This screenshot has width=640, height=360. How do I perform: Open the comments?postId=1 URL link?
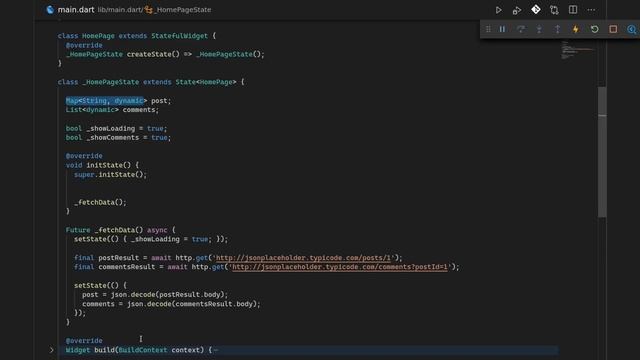[340, 267]
